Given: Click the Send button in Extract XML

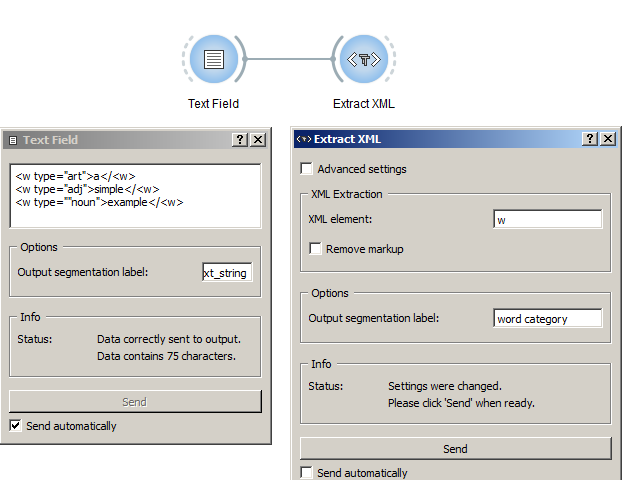Looking at the screenshot, I should coord(456,449).
